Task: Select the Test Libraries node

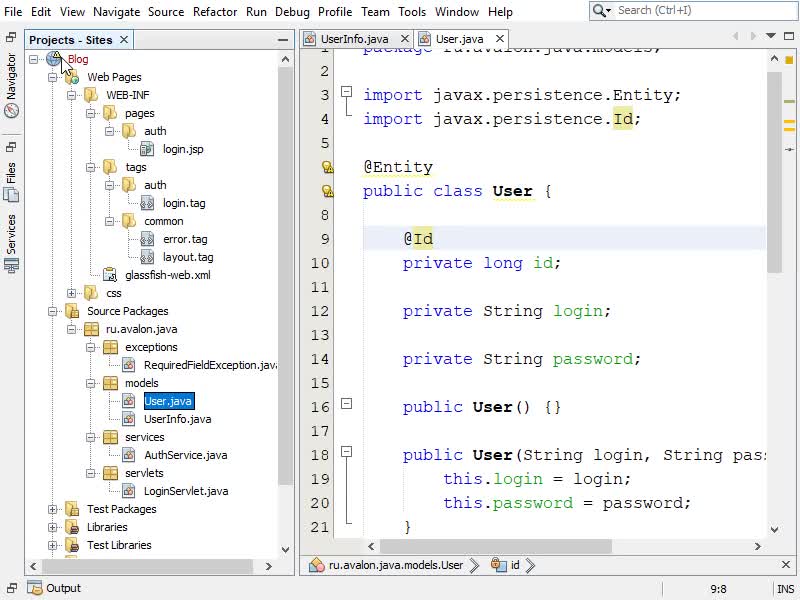Action: [119, 545]
